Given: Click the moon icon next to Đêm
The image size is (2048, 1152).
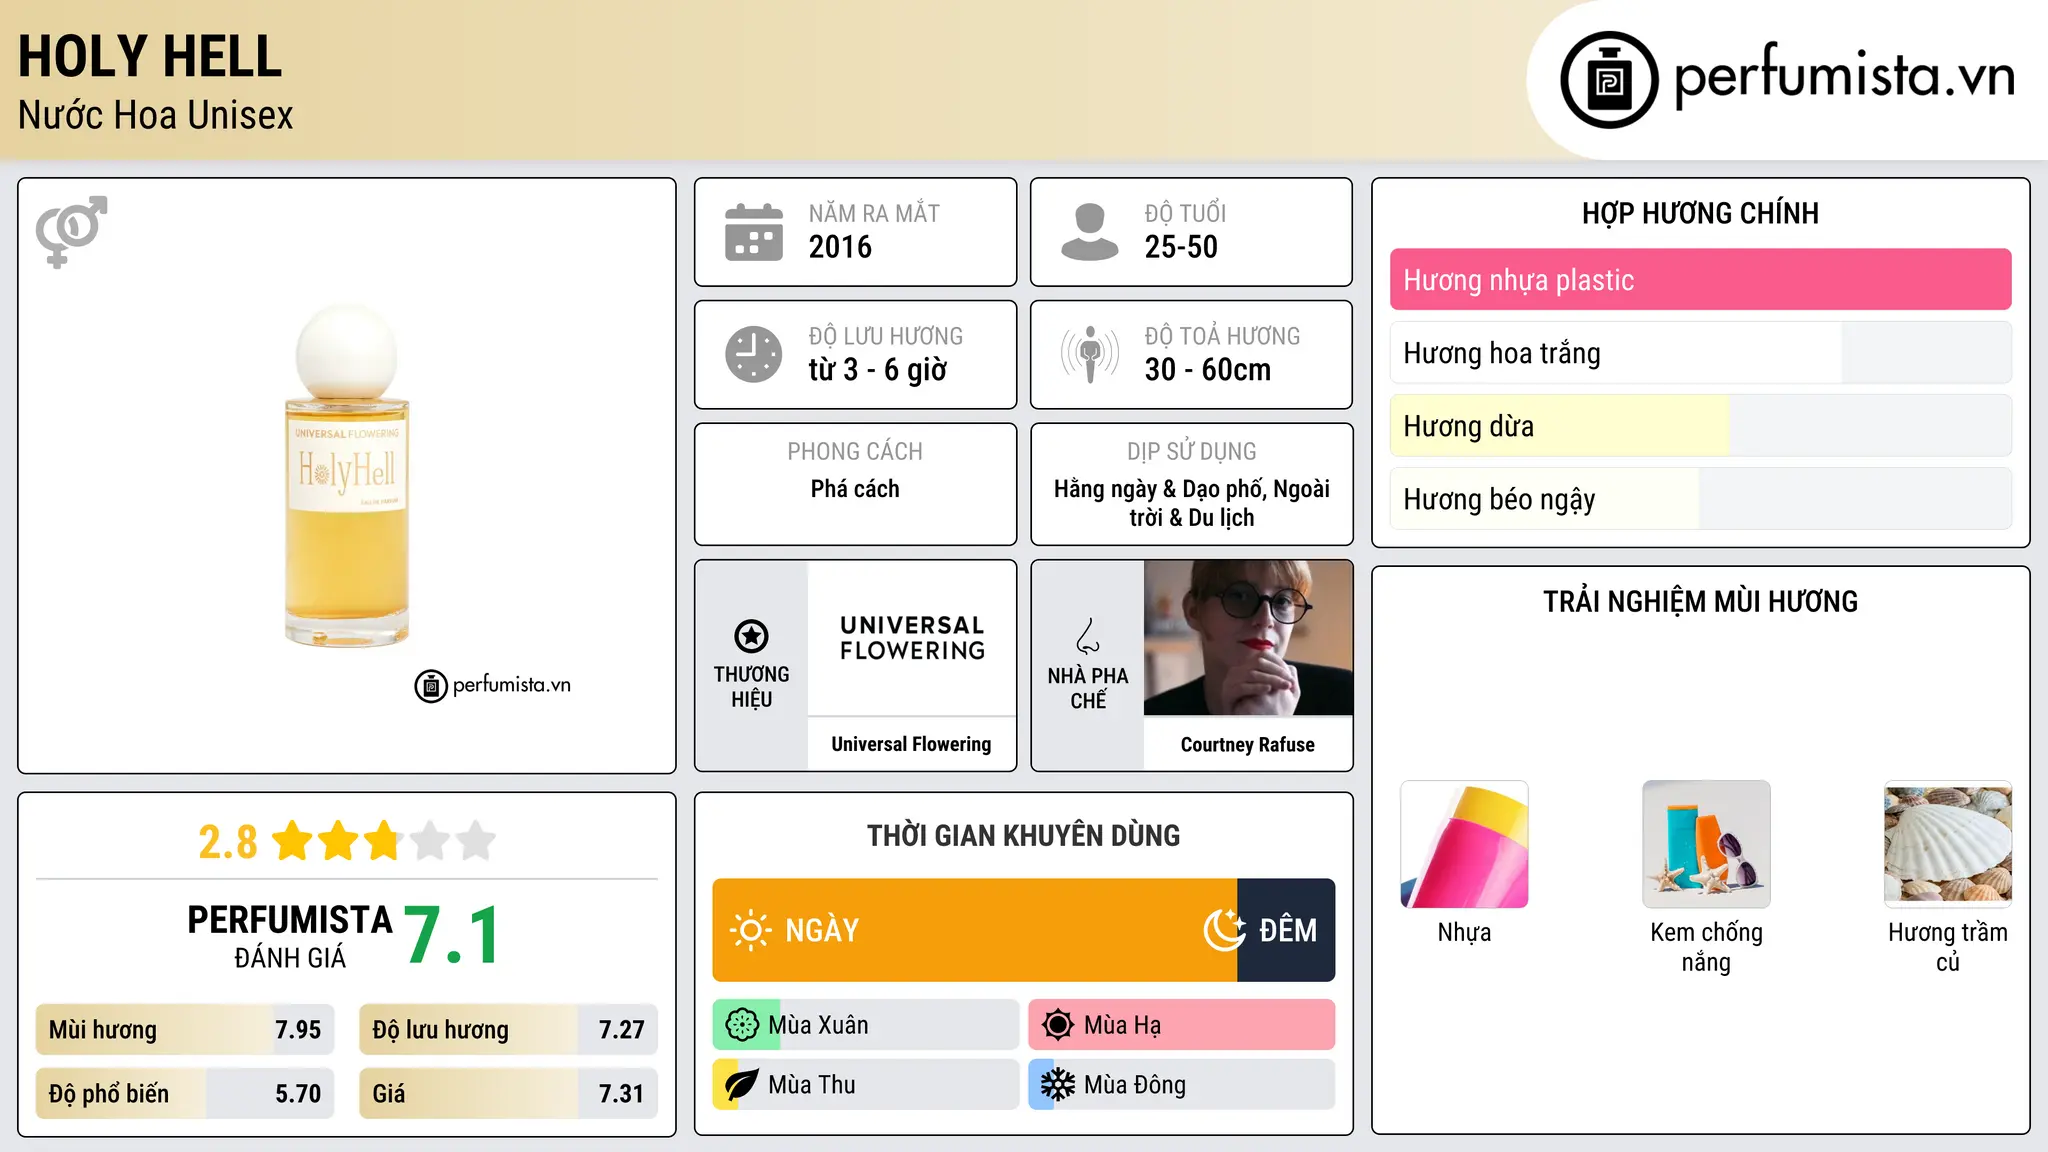Looking at the screenshot, I should tap(1224, 930).
